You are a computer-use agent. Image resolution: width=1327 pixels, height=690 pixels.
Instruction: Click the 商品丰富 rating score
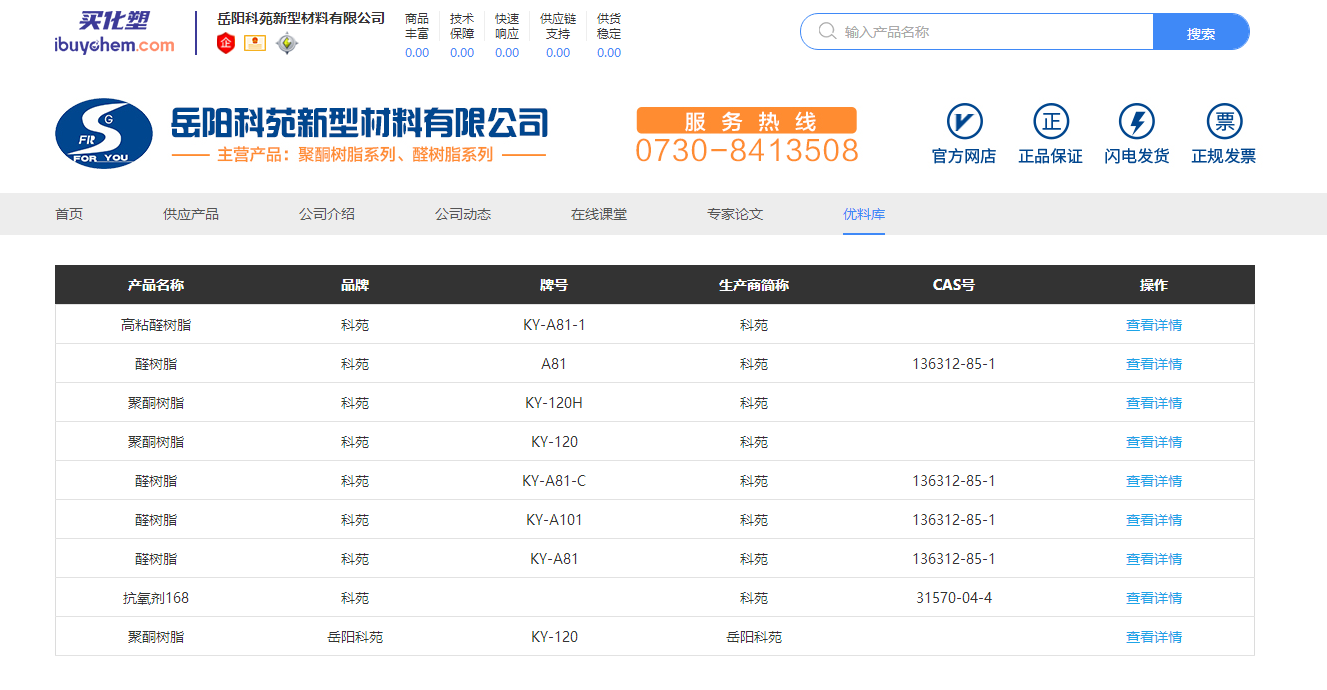(417, 53)
